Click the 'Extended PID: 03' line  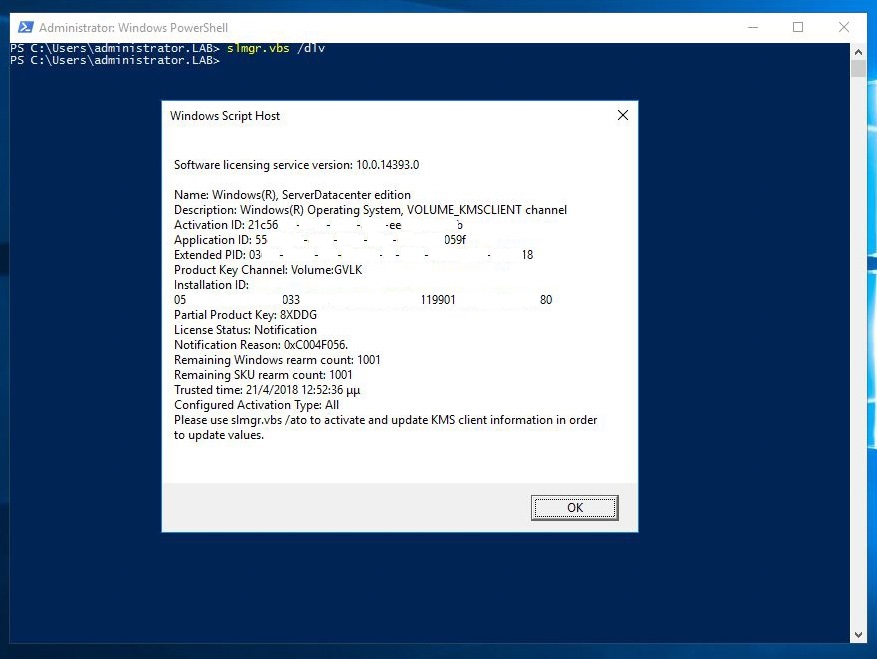click(353, 255)
